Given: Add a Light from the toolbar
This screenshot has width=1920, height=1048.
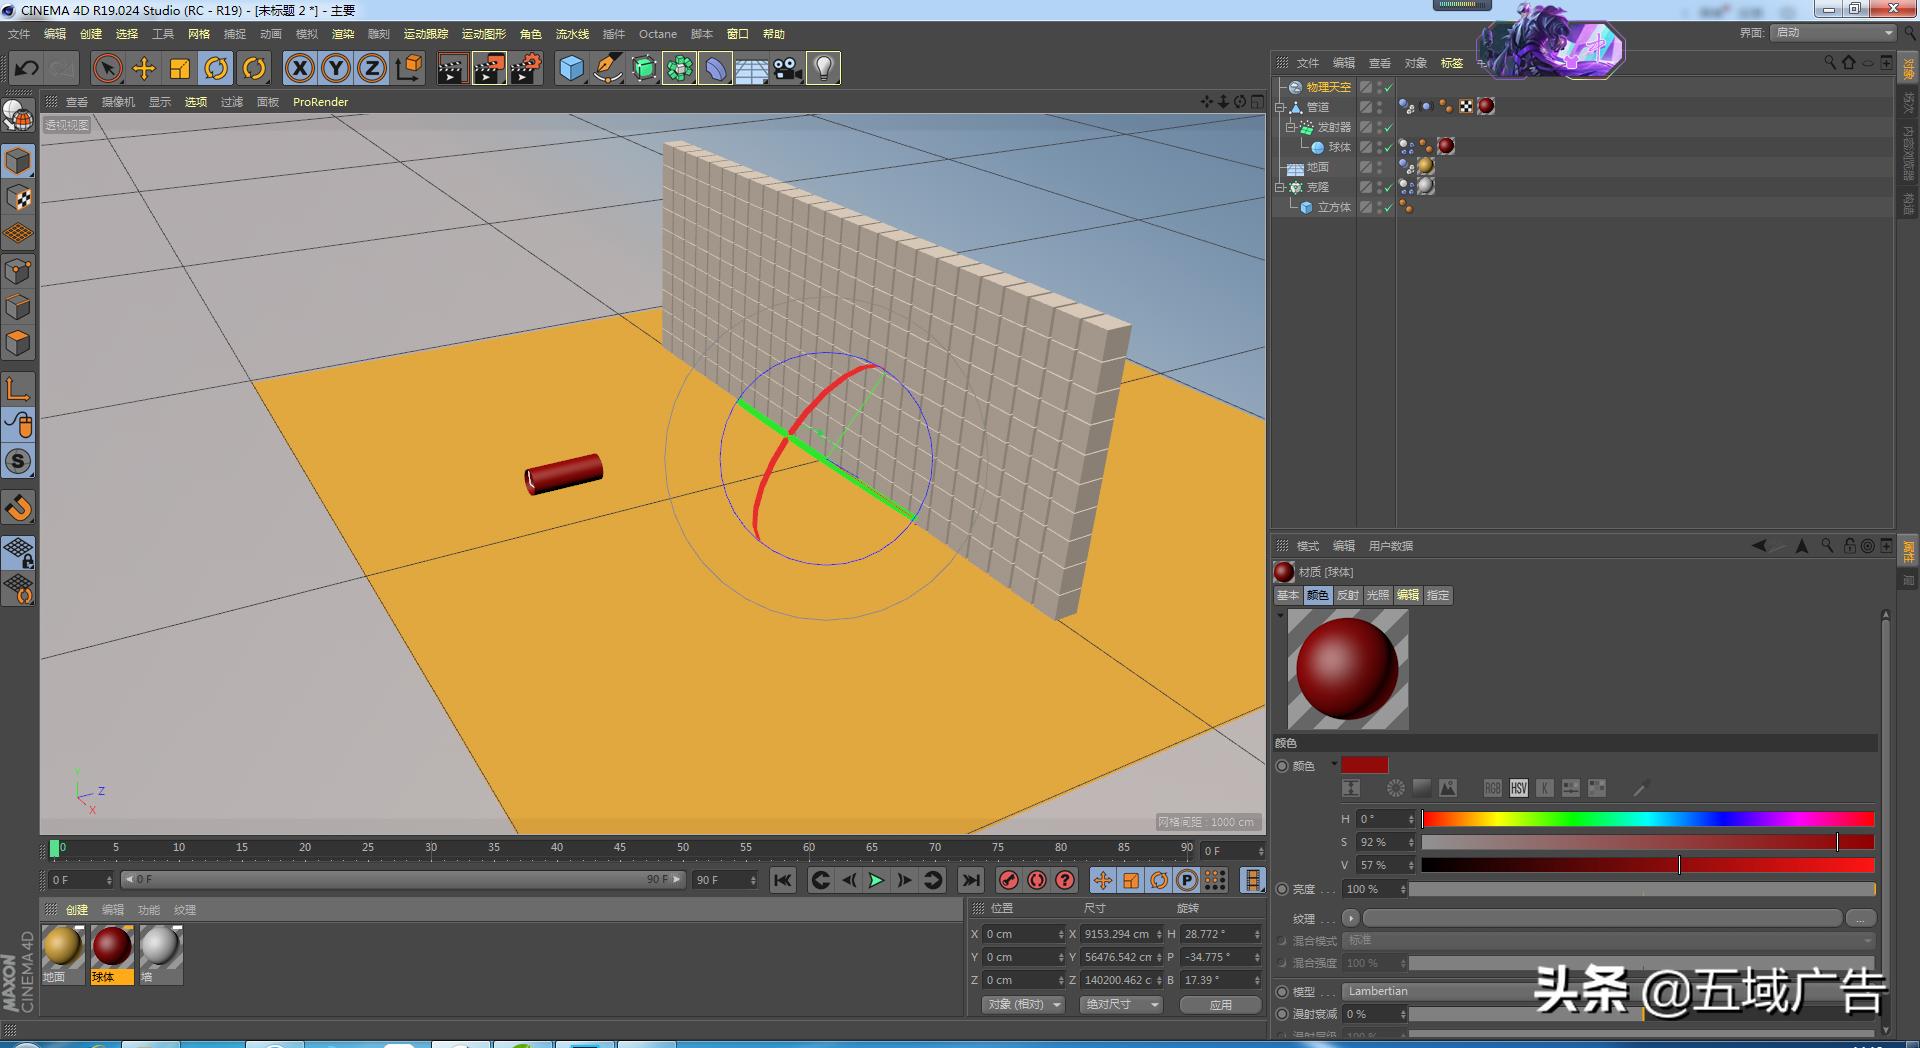Looking at the screenshot, I should click(823, 70).
